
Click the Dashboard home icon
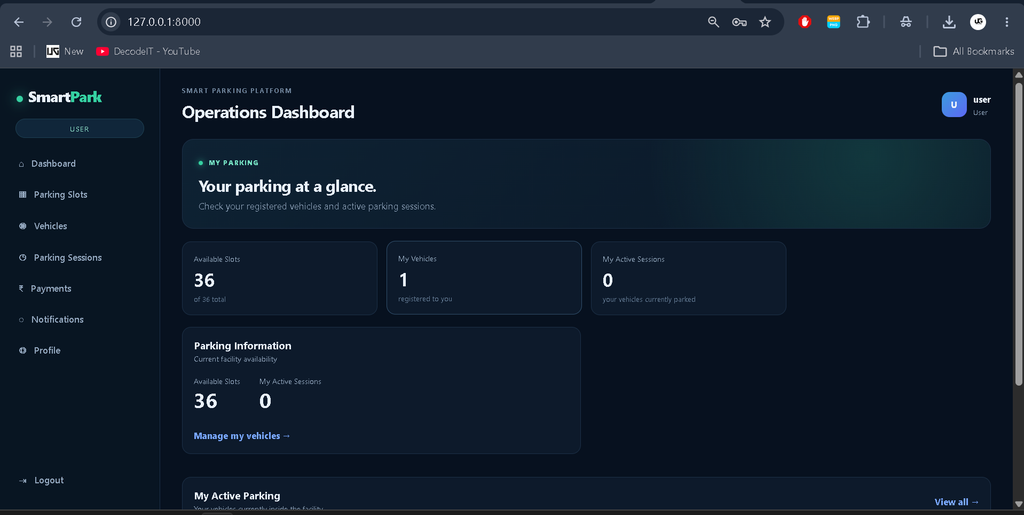[x=22, y=164]
